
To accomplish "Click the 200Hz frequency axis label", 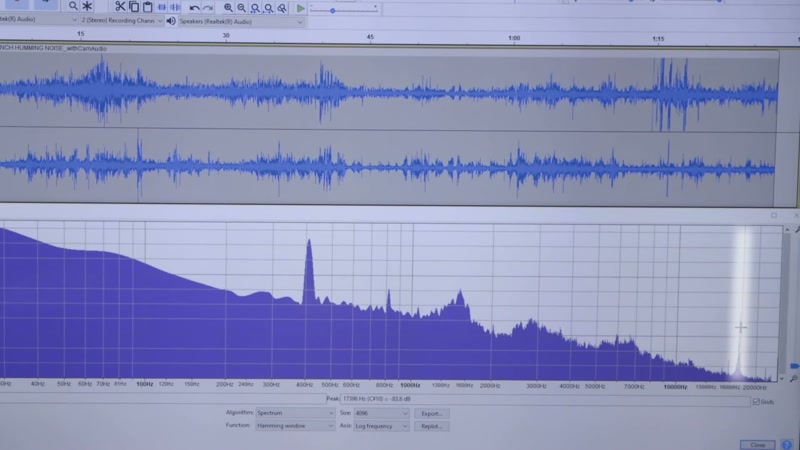I will (224, 384).
